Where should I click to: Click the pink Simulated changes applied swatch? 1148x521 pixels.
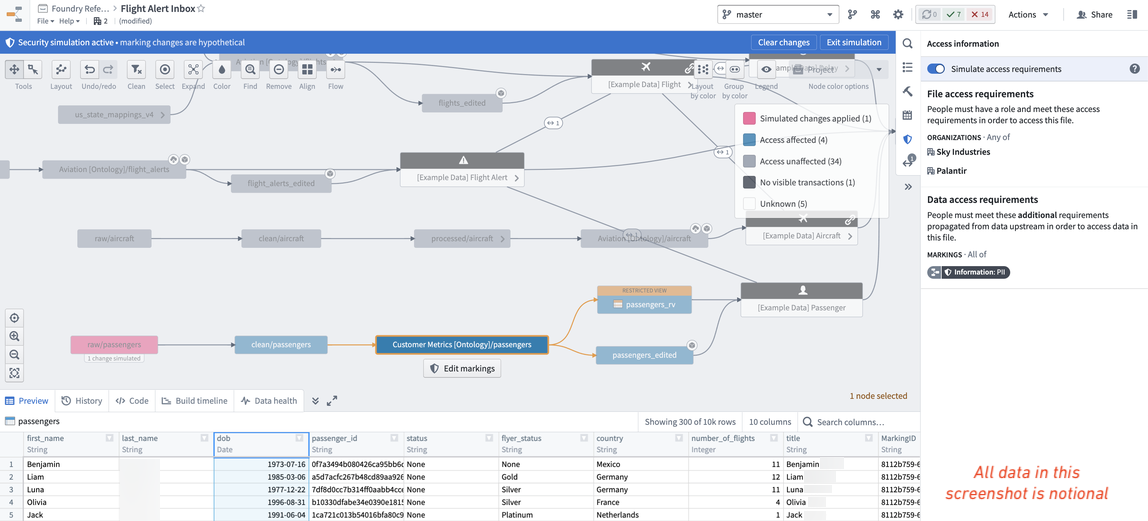click(x=749, y=119)
